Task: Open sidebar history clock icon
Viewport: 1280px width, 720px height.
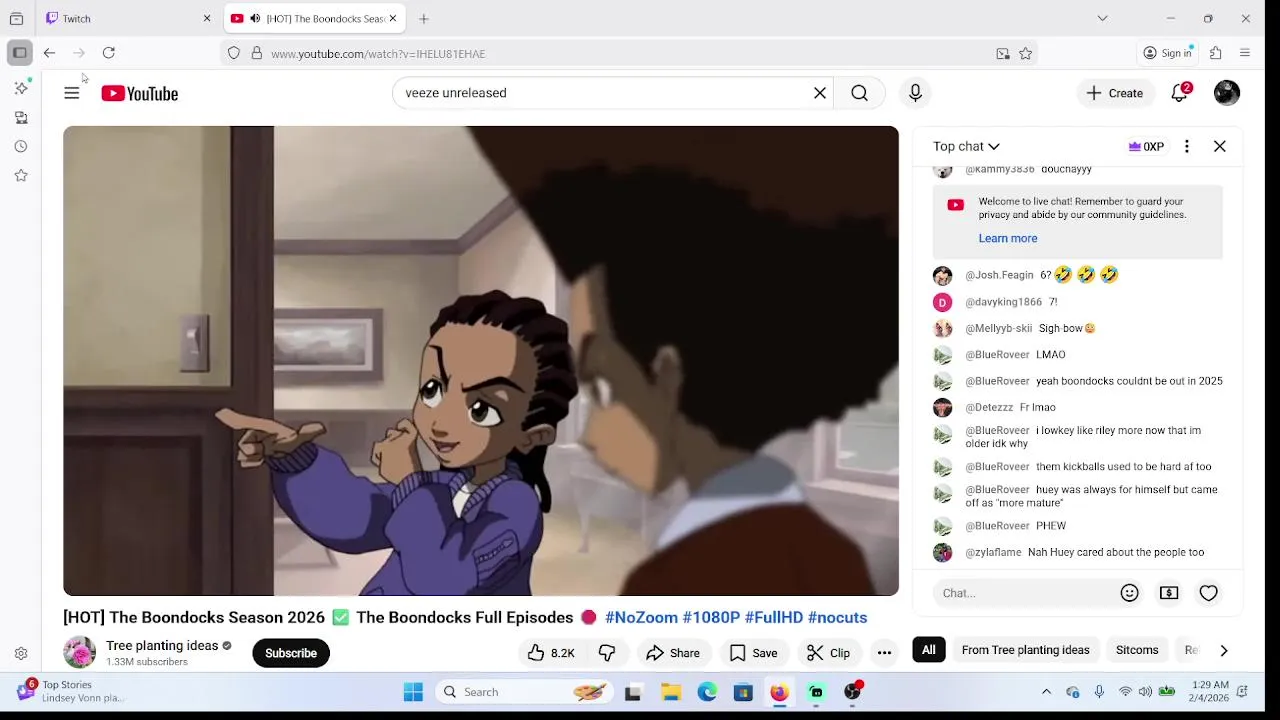Action: click(21, 147)
